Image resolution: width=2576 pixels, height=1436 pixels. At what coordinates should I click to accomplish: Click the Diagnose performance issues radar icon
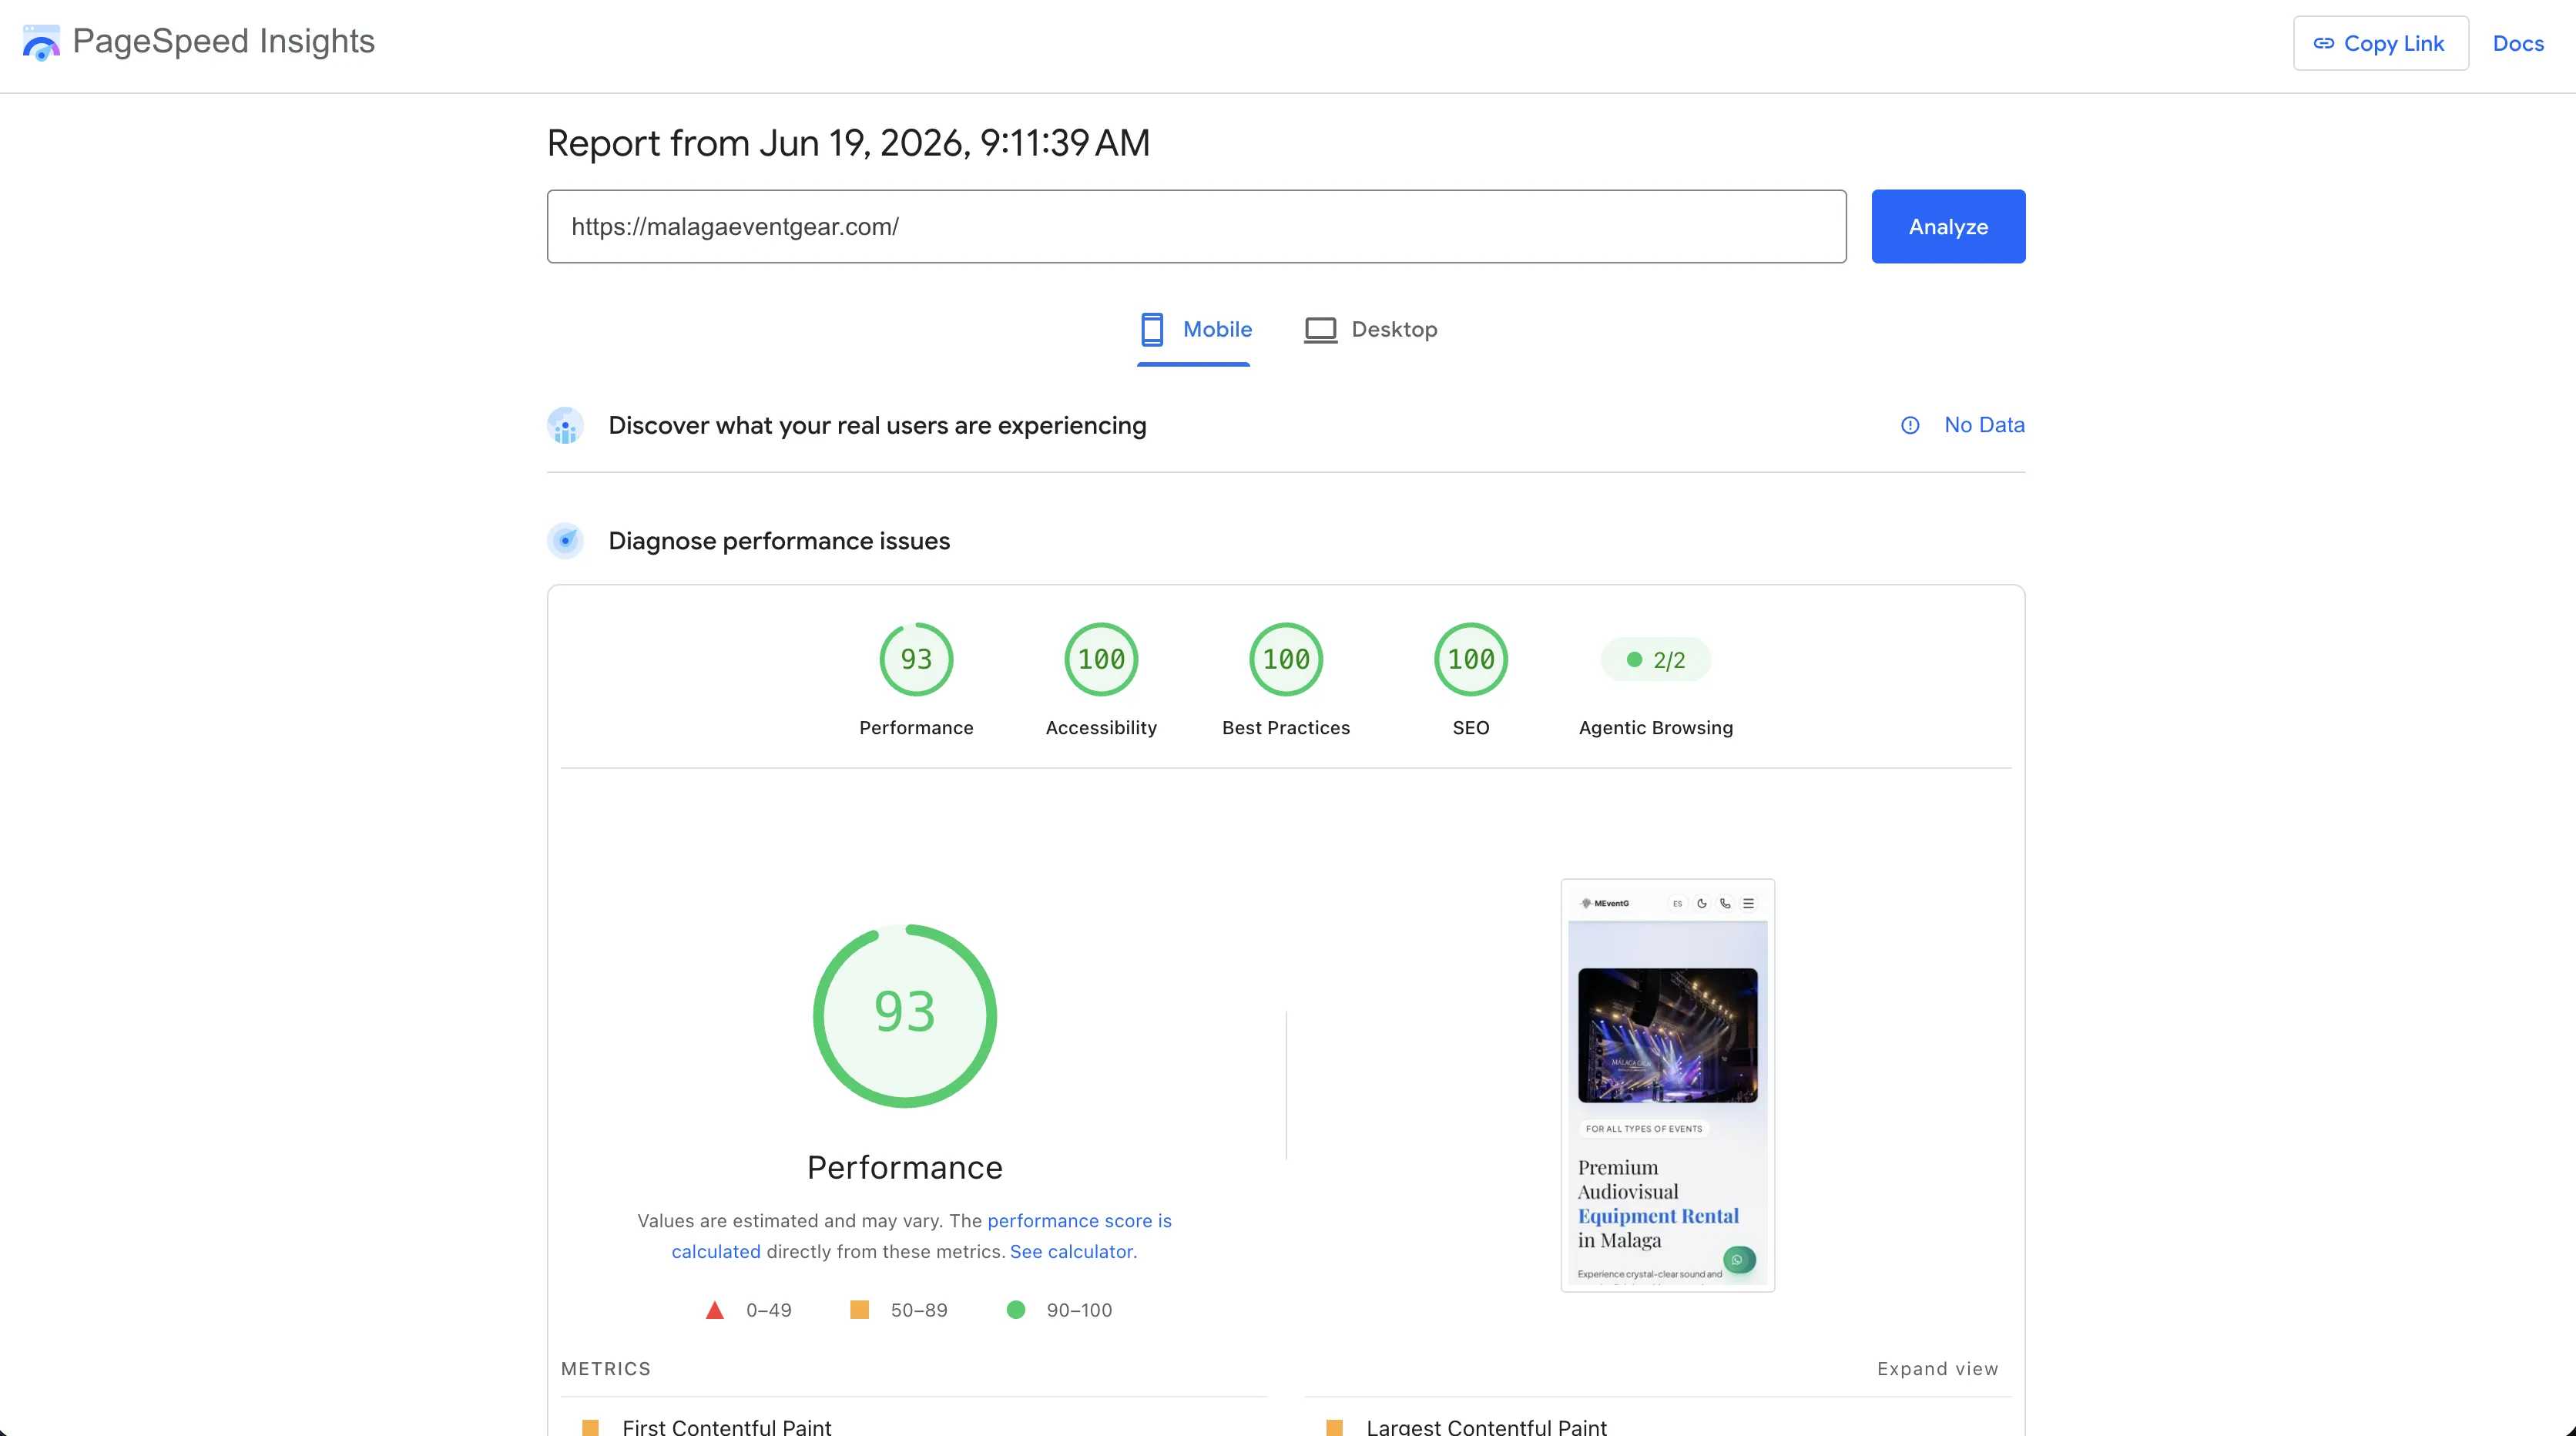565,541
